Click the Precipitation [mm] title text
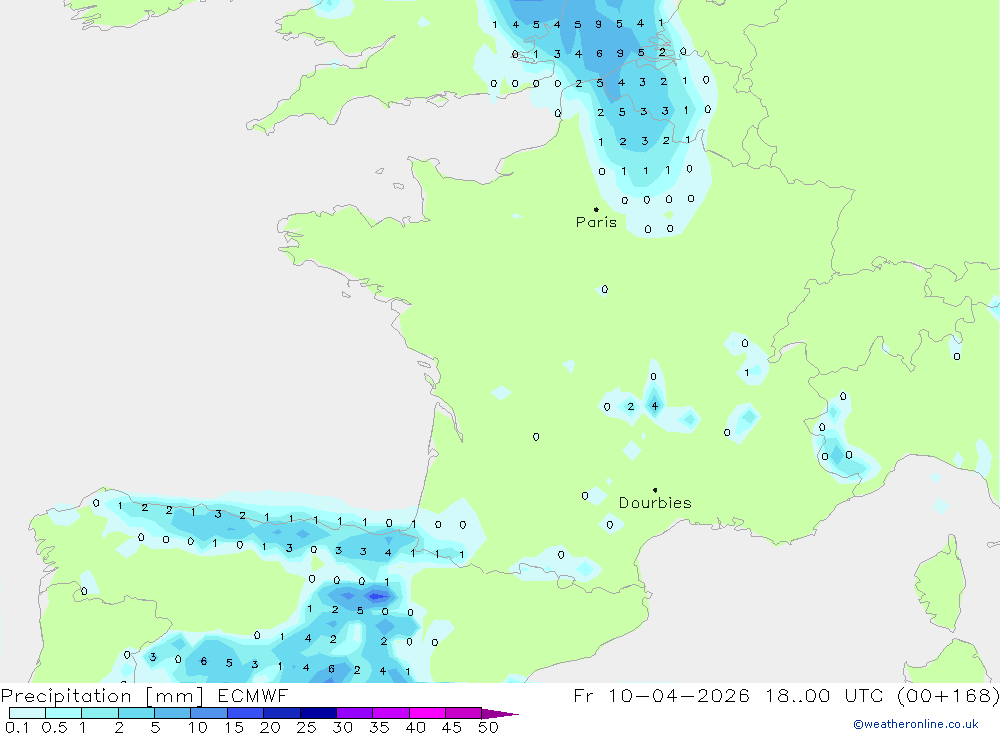 tap(102, 696)
